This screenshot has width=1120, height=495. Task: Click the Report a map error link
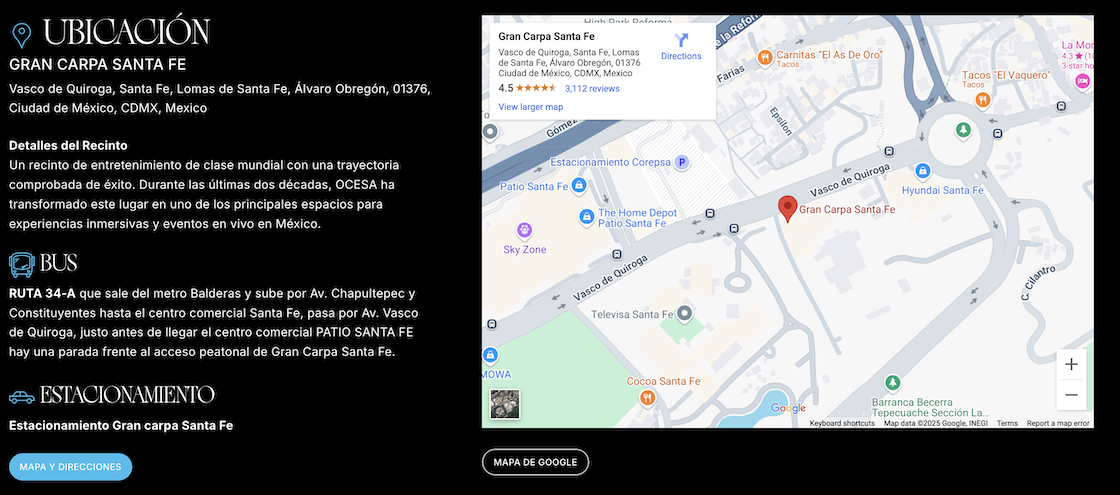click(x=1057, y=423)
